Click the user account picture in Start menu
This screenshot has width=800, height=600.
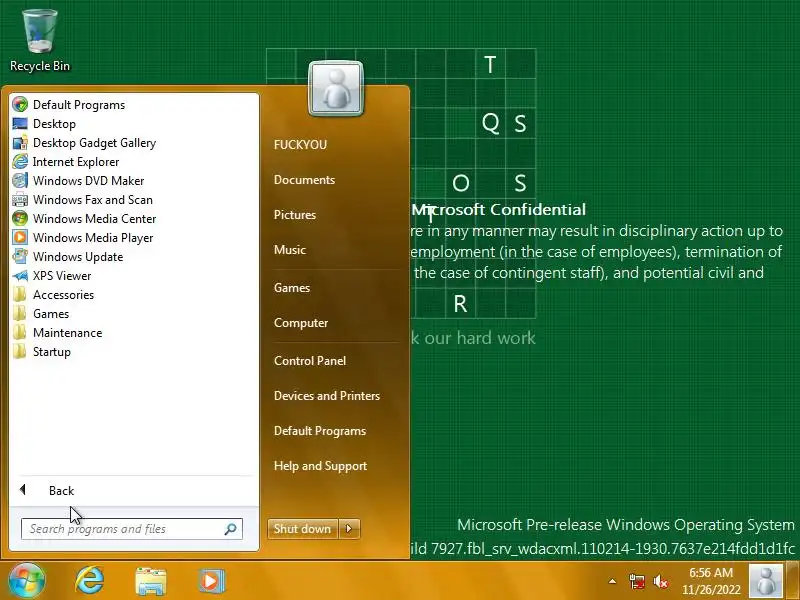point(336,89)
